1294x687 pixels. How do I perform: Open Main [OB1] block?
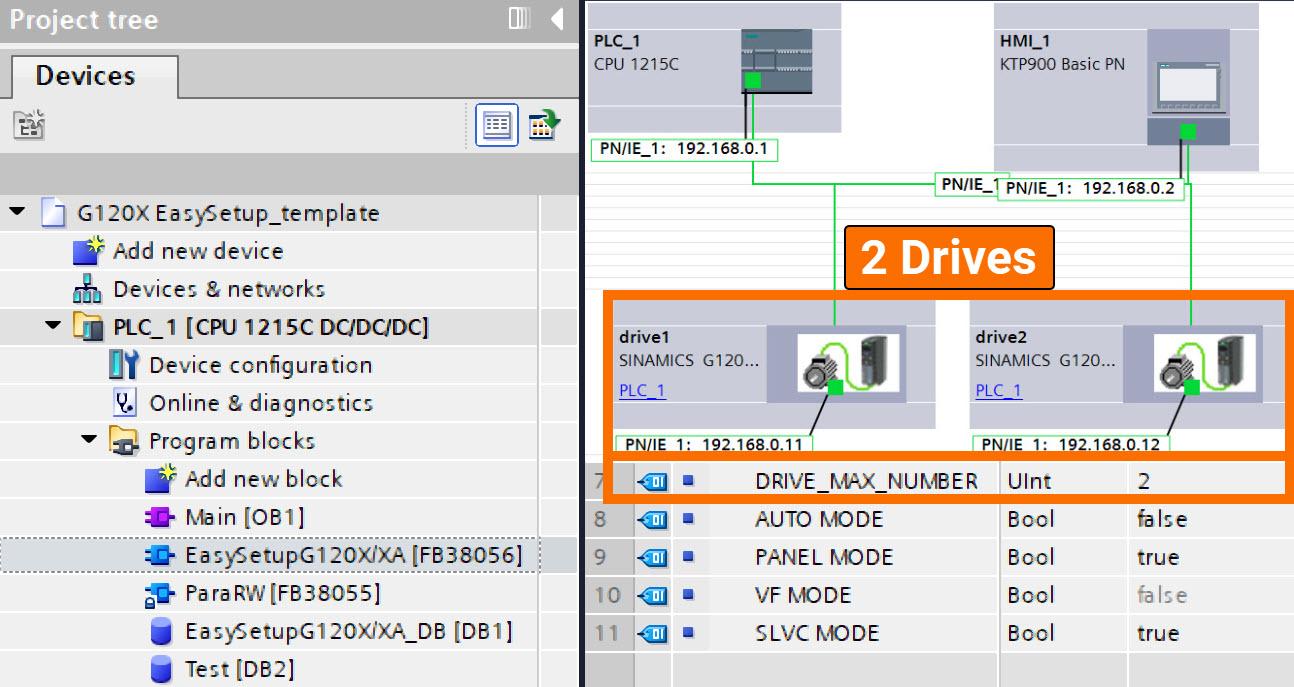coord(244,517)
